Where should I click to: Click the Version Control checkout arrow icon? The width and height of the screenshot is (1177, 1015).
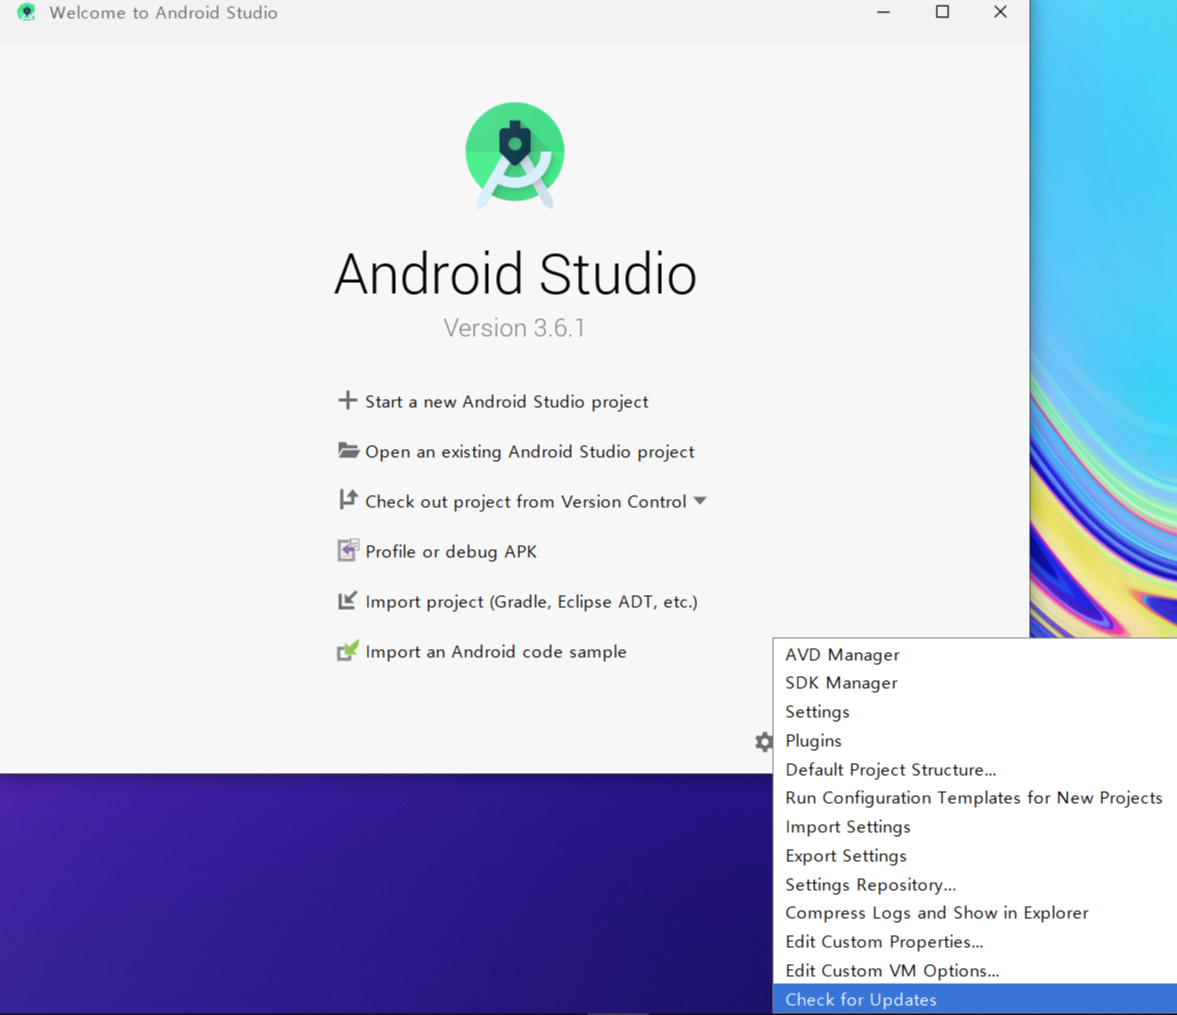pyautogui.click(x=348, y=499)
